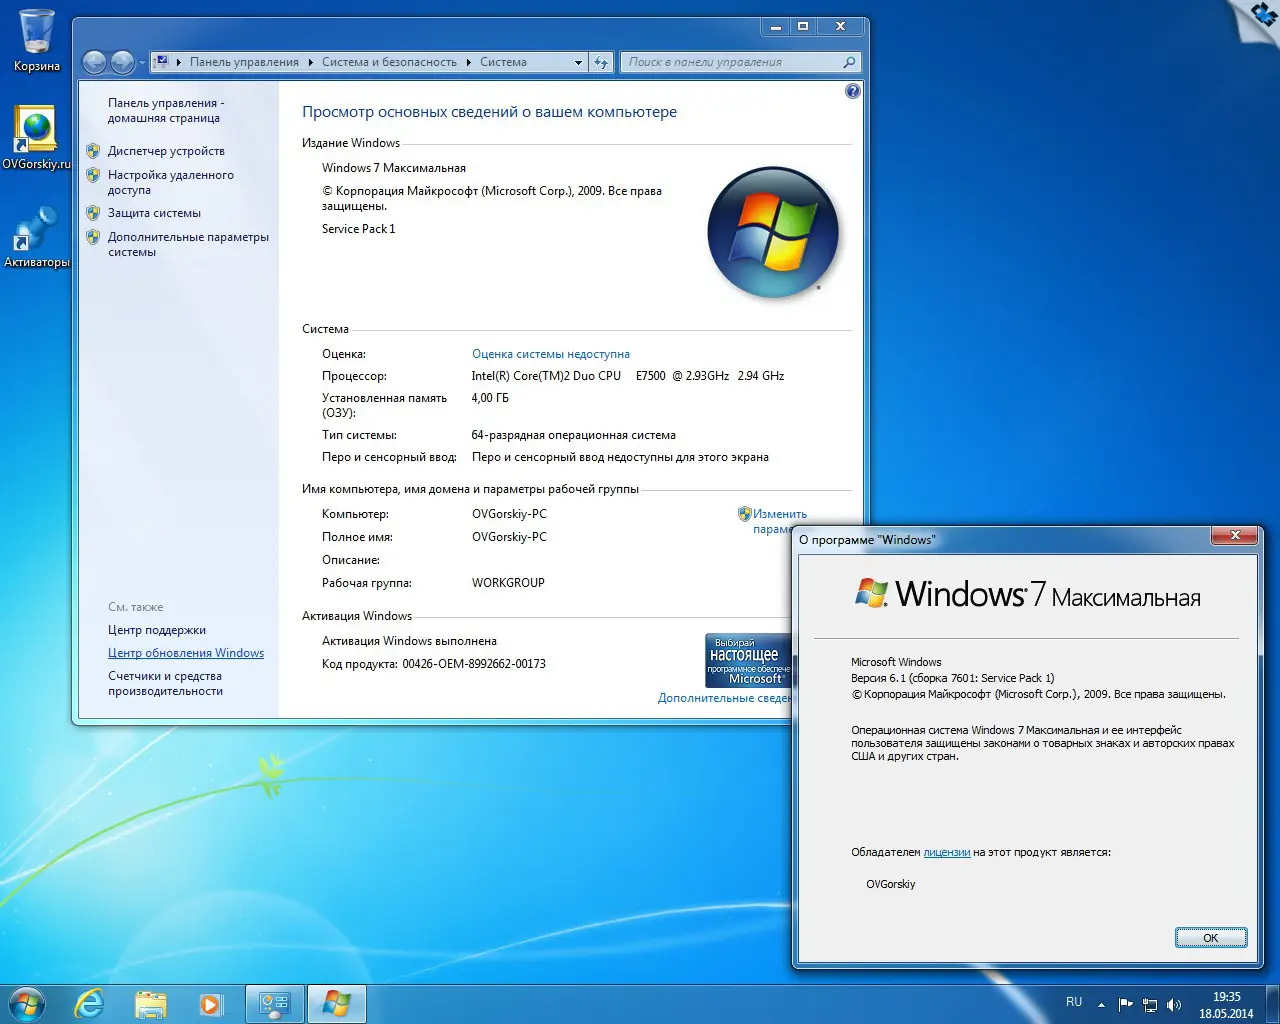Image resolution: width=1280 pixels, height=1024 pixels.
Task: Open Windows Explorer from the taskbar
Action: coord(150,1003)
